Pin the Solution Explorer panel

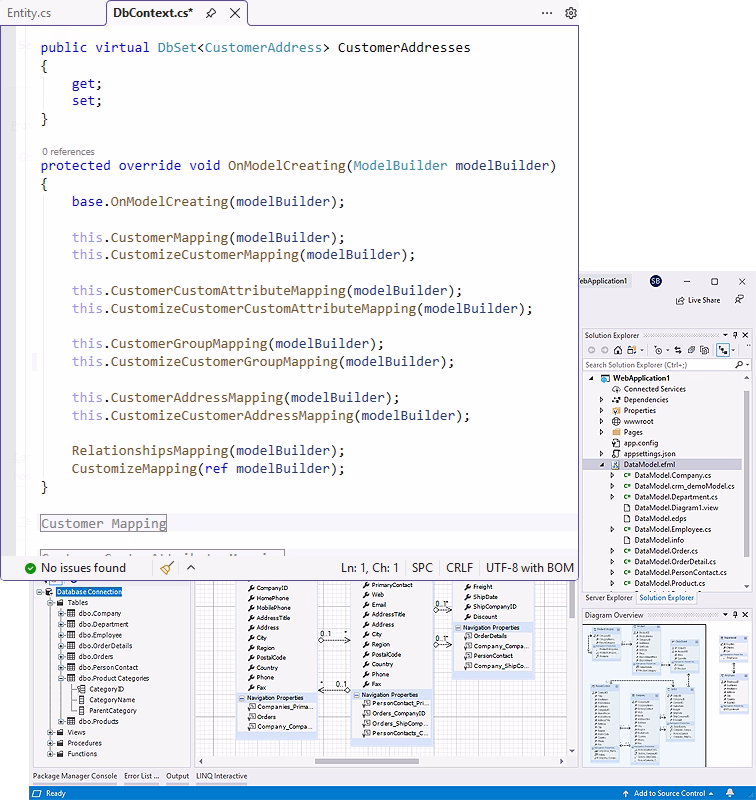735,335
